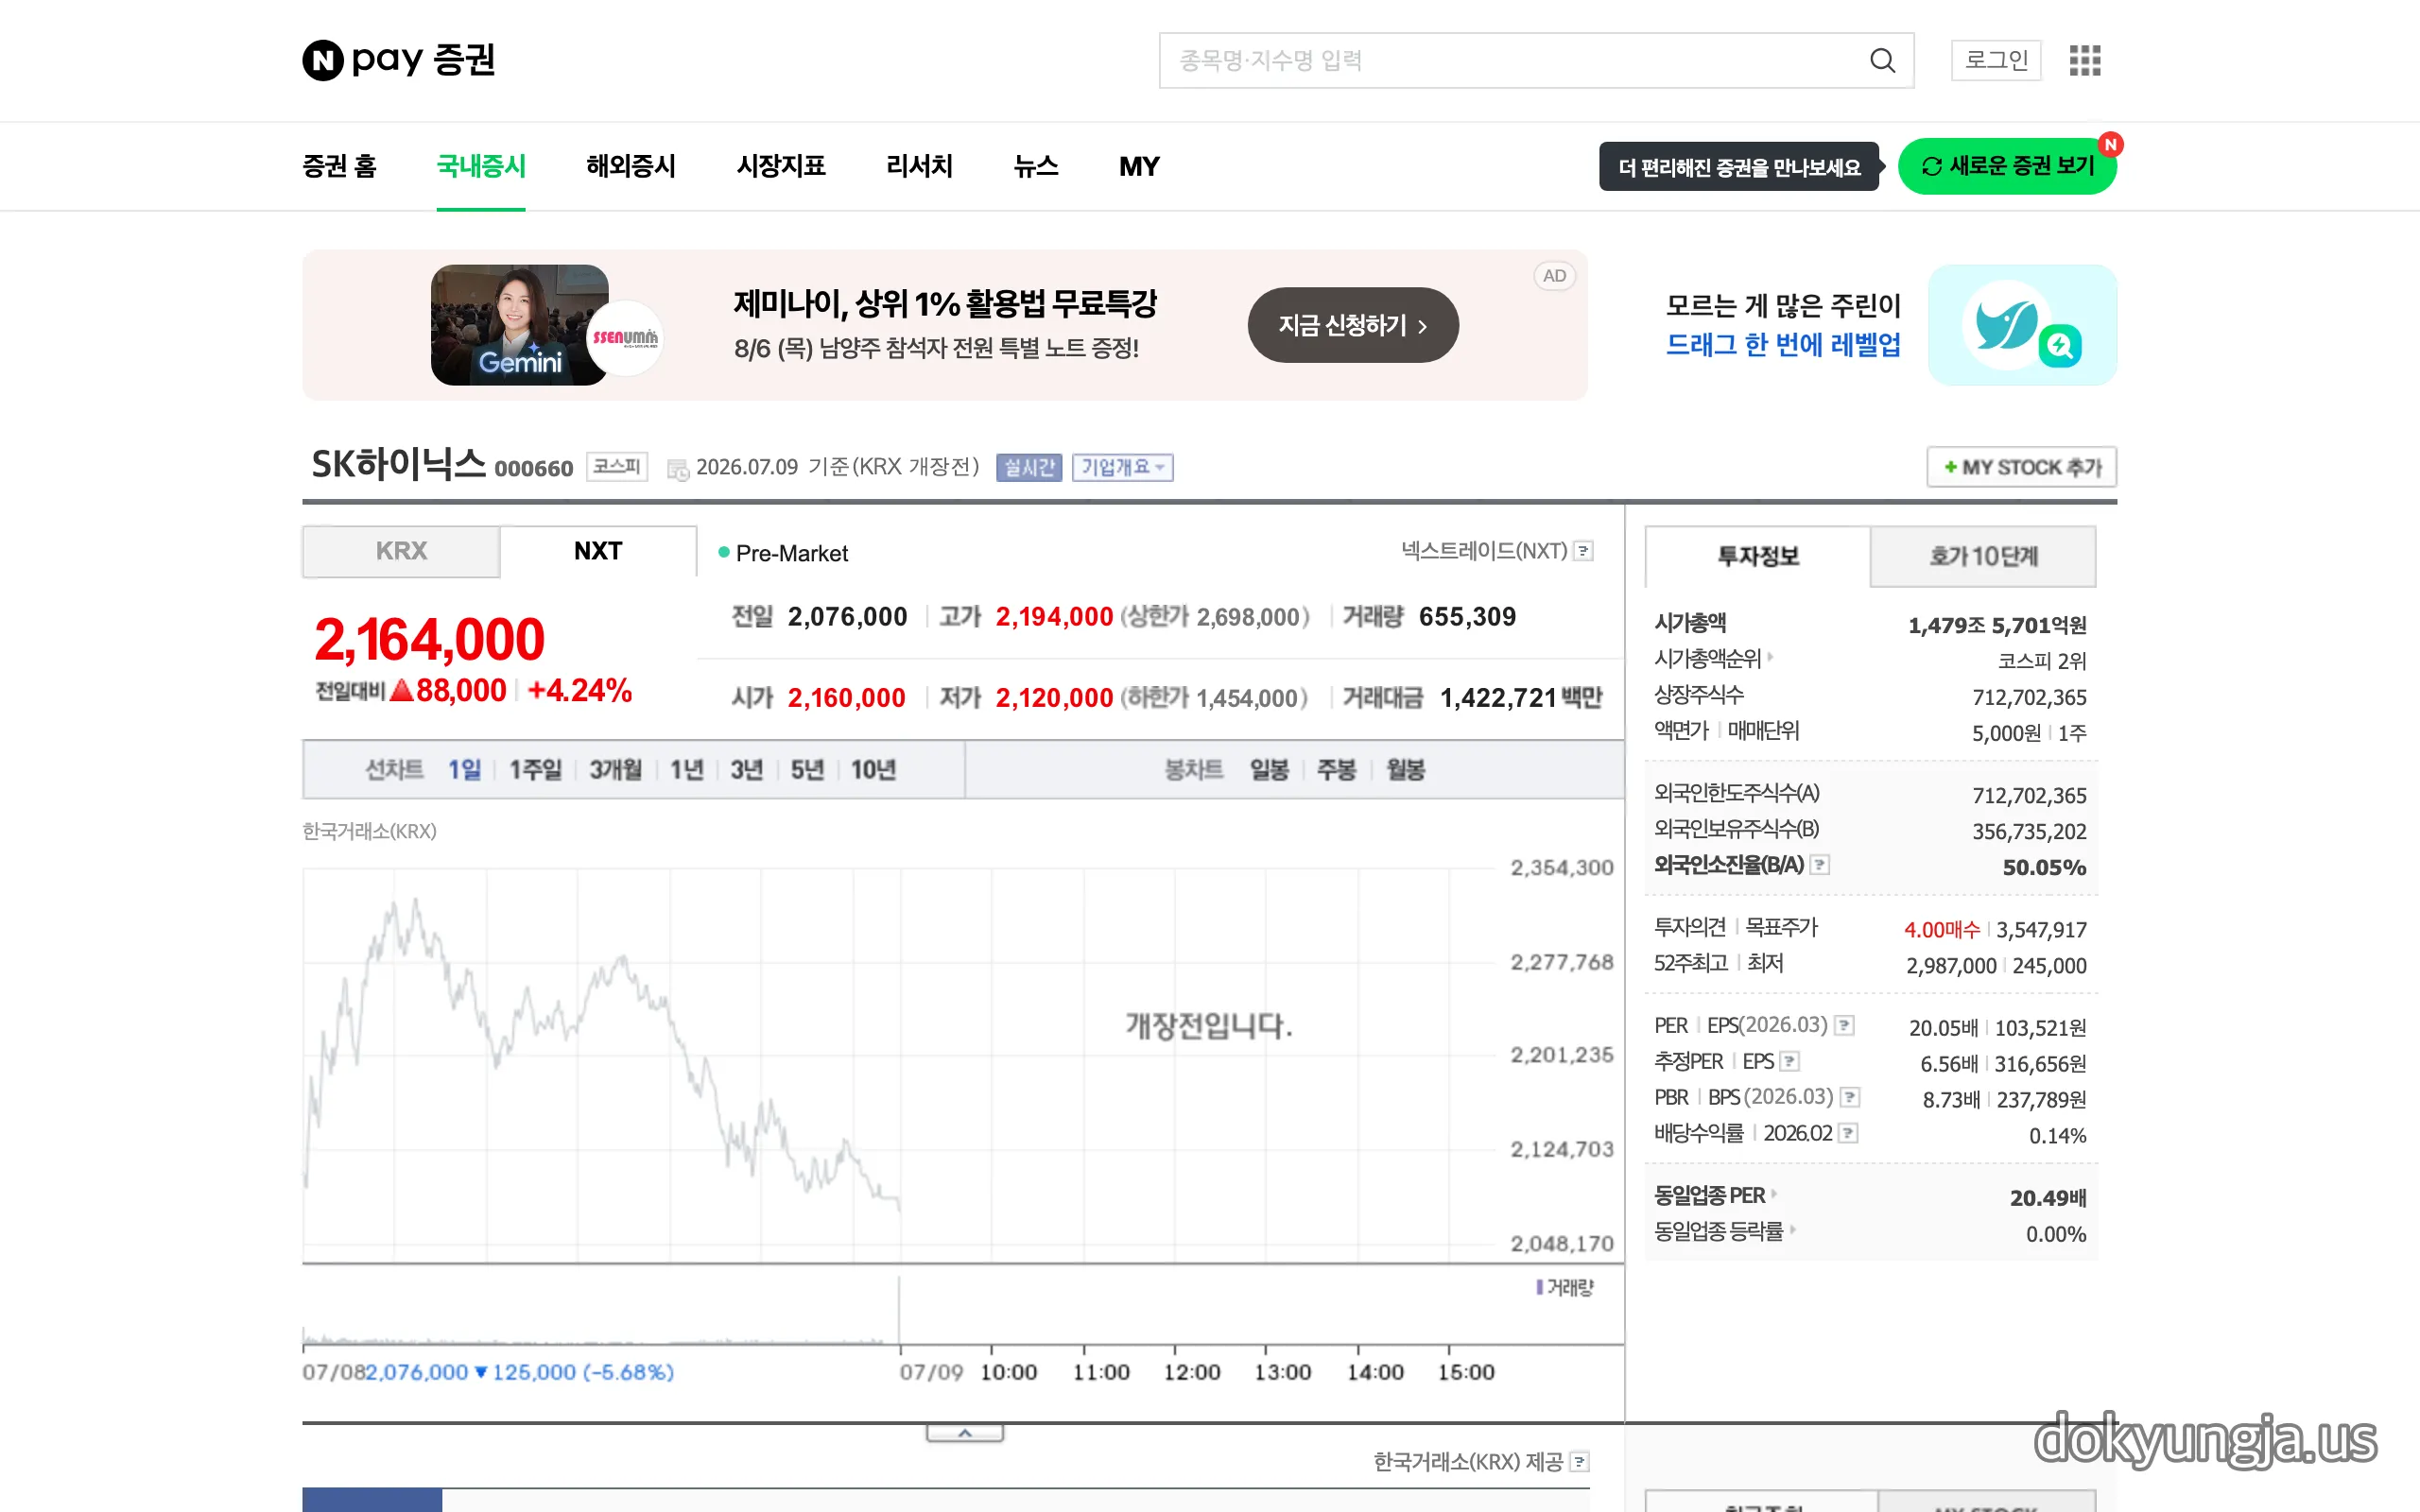
Task: Select the 5년 line chart range
Action: 807,770
